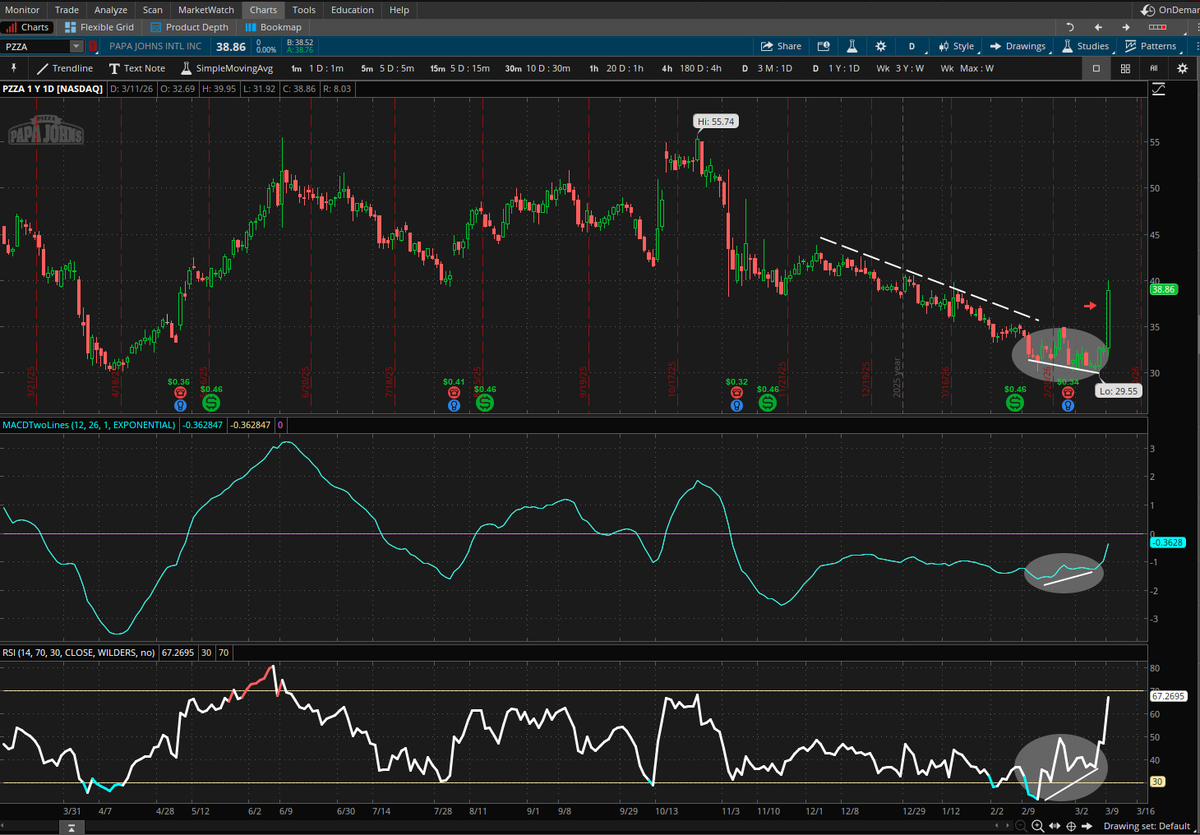Select the Charts subtab

coord(28,27)
